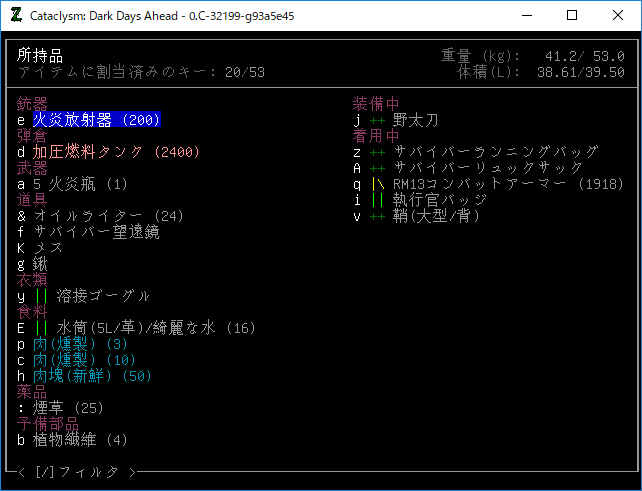
Task: Maximize the Cataclysm game window
Action: [x=572, y=15]
